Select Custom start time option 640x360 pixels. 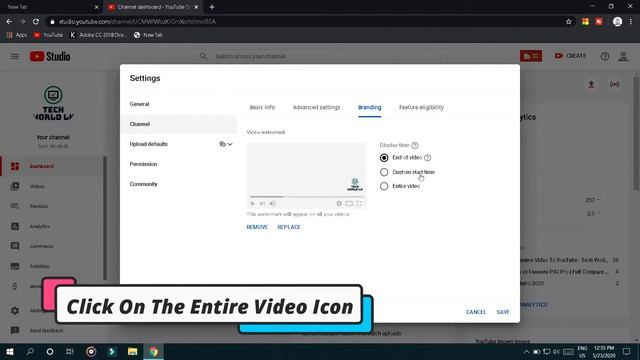coord(384,172)
